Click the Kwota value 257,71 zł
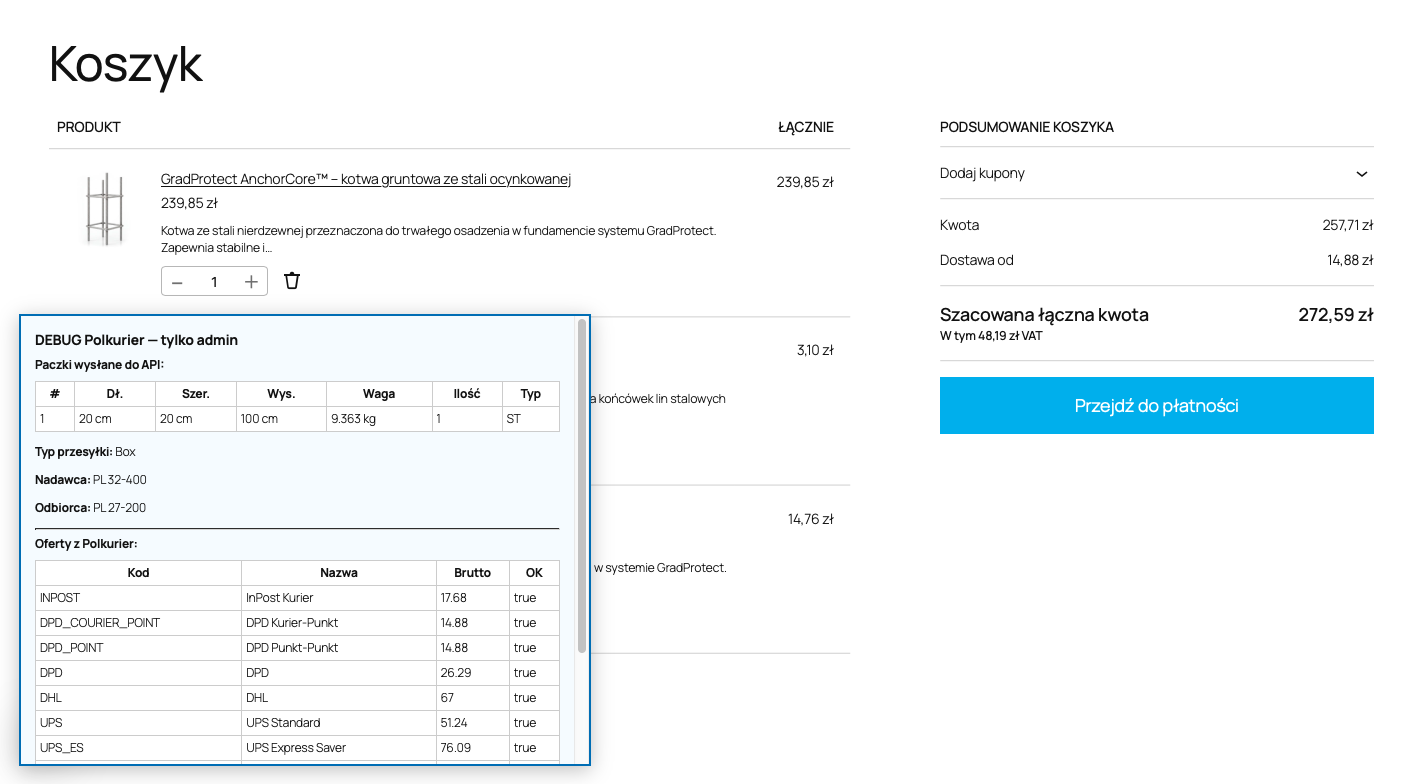The image size is (1422, 784). (x=1348, y=226)
